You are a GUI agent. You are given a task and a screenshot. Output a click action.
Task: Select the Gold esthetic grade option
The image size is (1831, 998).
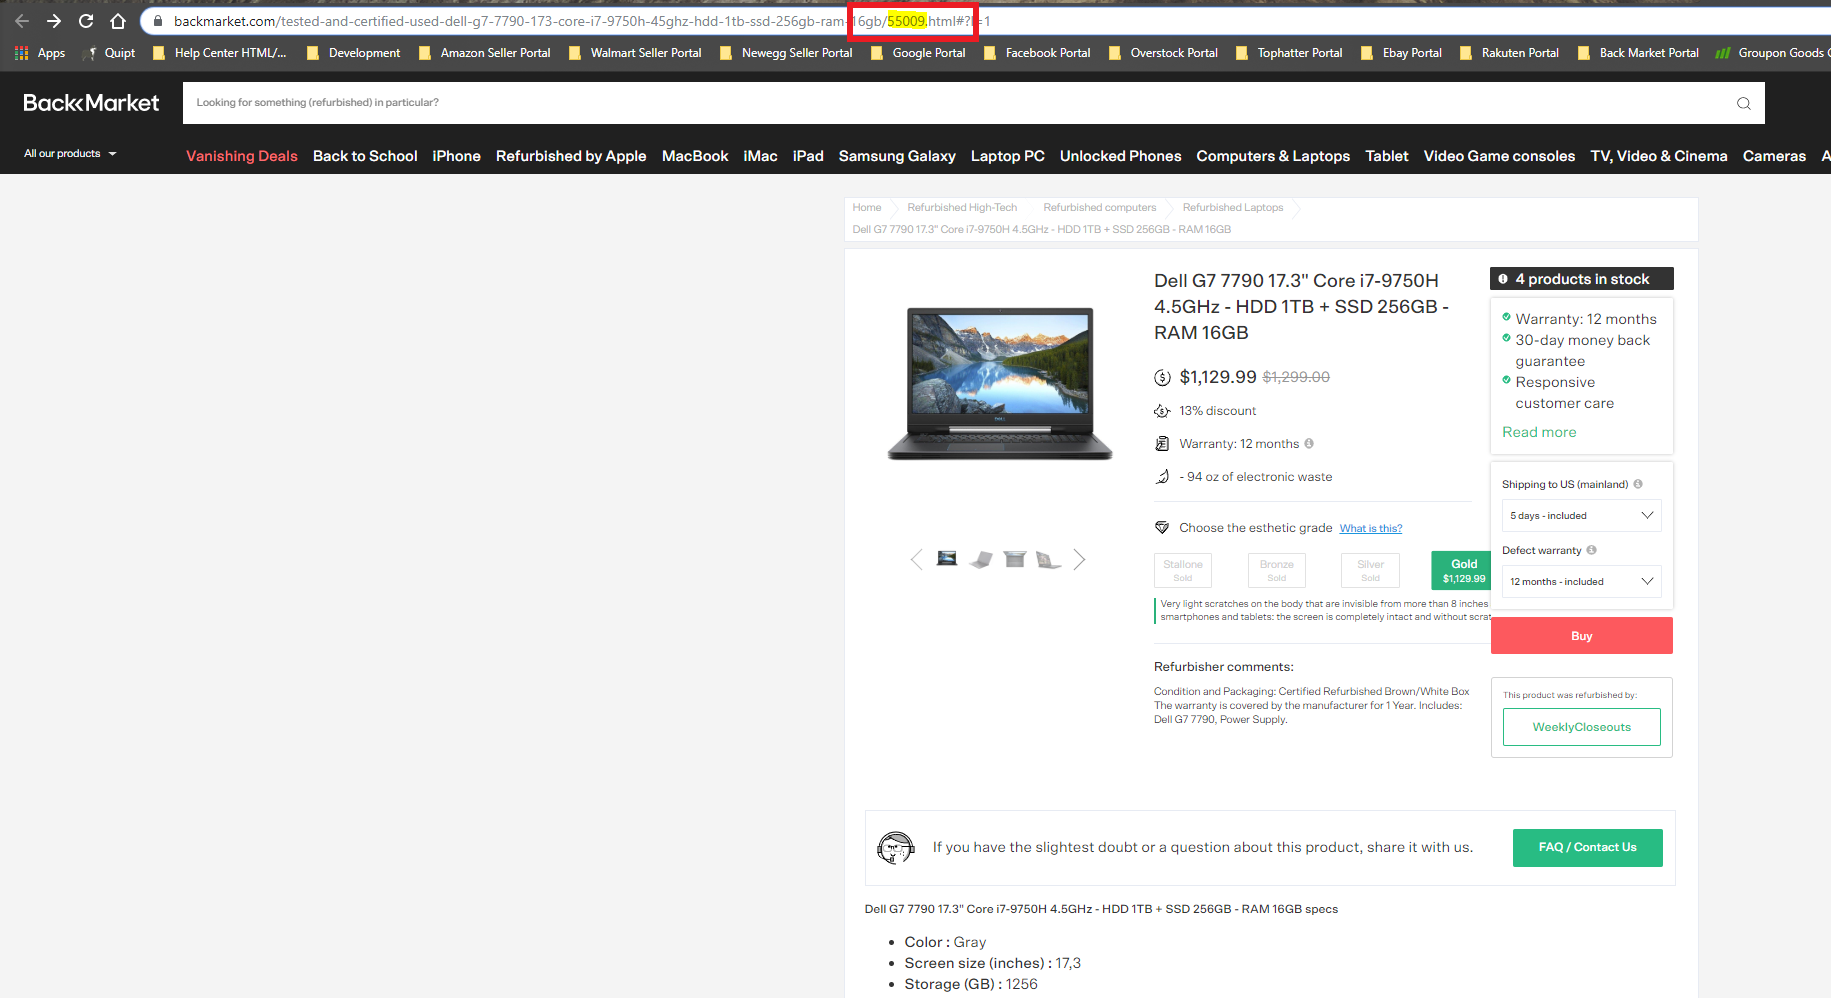(1464, 570)
